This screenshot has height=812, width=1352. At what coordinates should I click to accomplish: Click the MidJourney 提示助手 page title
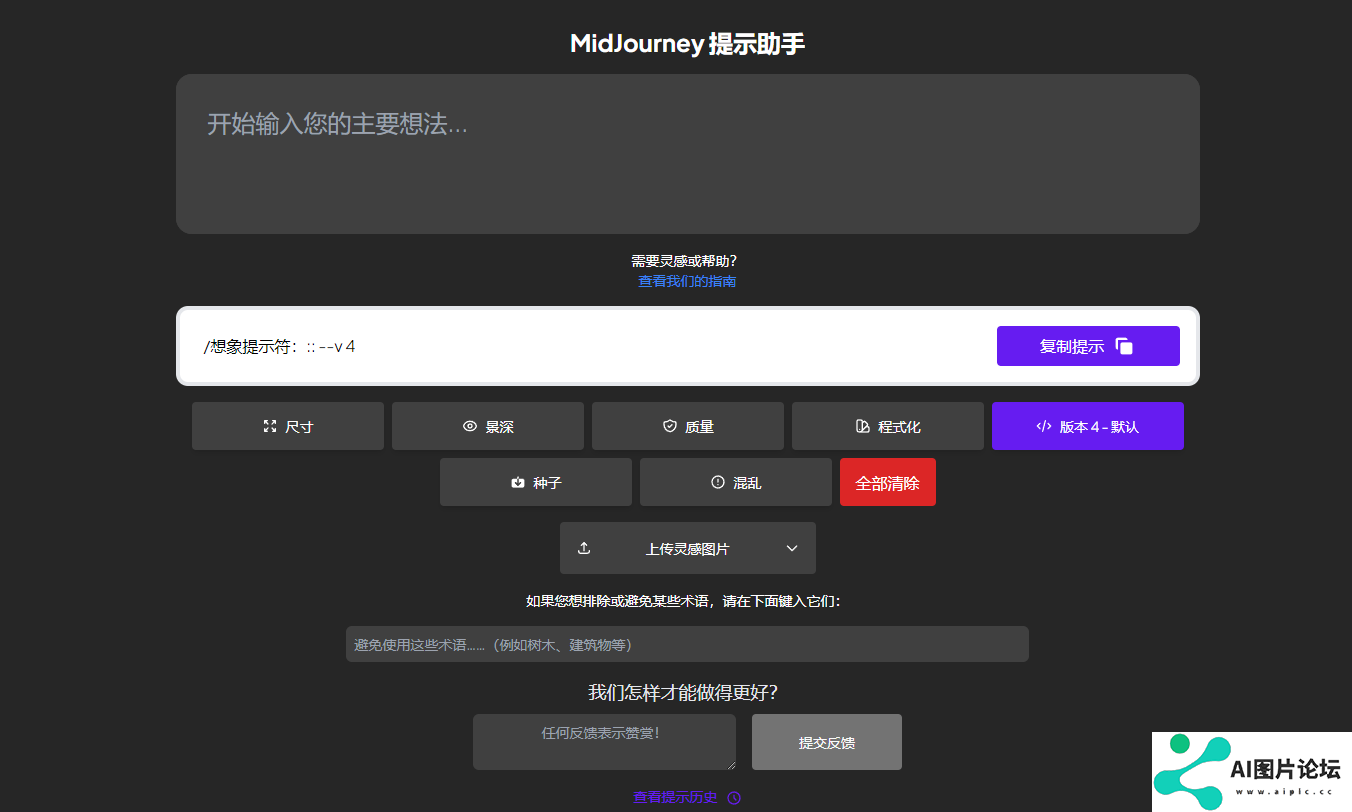[x=688, y=44]
